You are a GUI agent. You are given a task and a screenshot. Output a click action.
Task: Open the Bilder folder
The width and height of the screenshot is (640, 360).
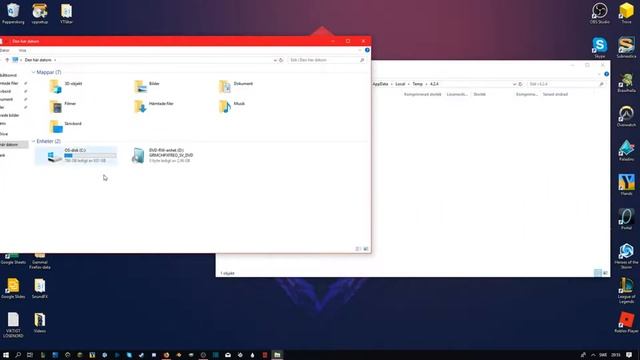coord(147,86)
